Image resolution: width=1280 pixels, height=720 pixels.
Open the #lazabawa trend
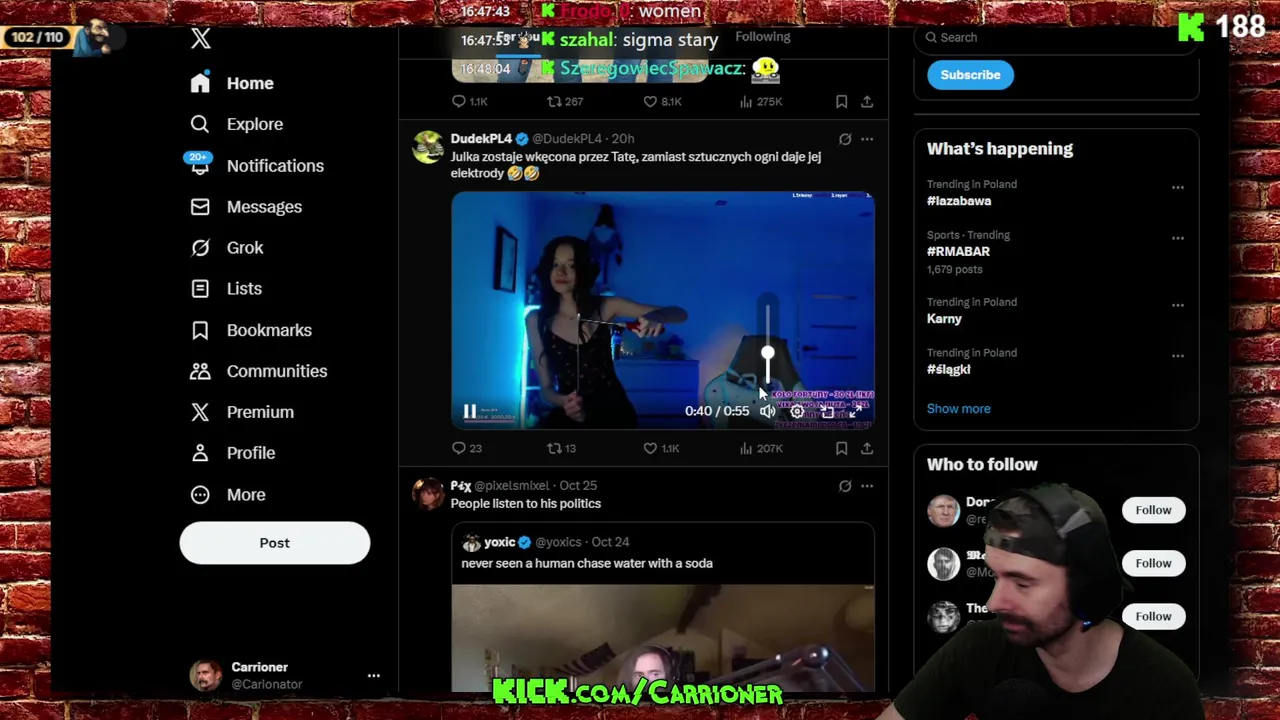click(959, 201)
